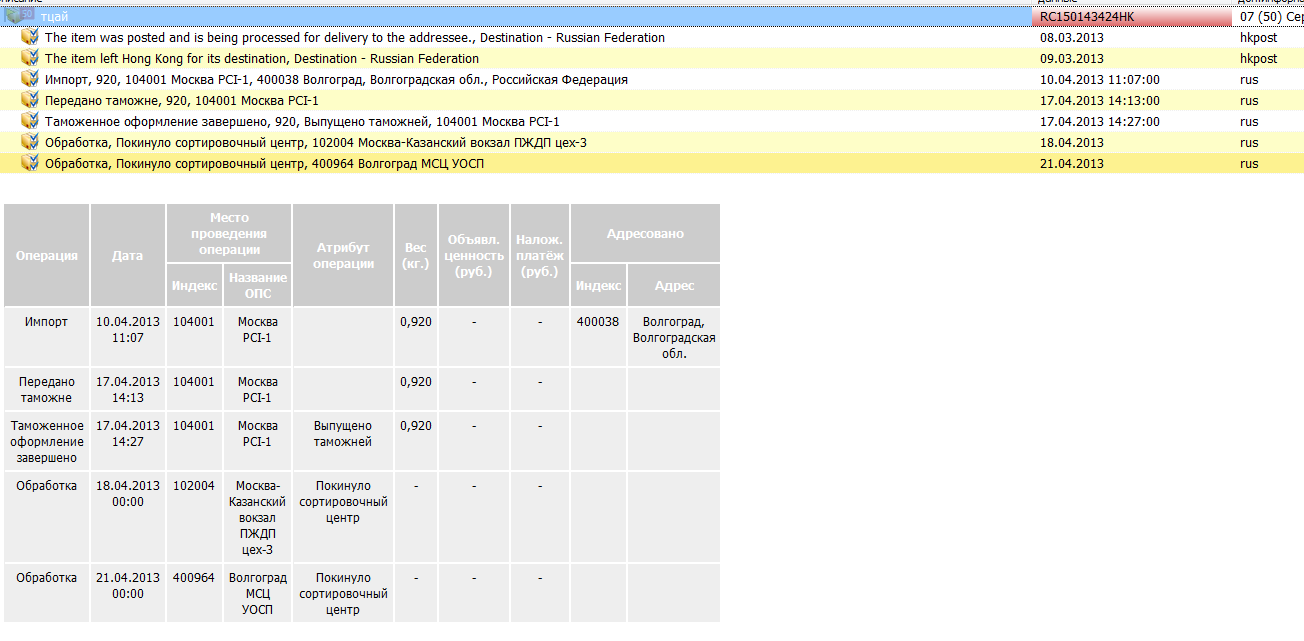
Task: Click timestamp "17.04.2013 14:13:00" in the event list
Action: 1100,101
